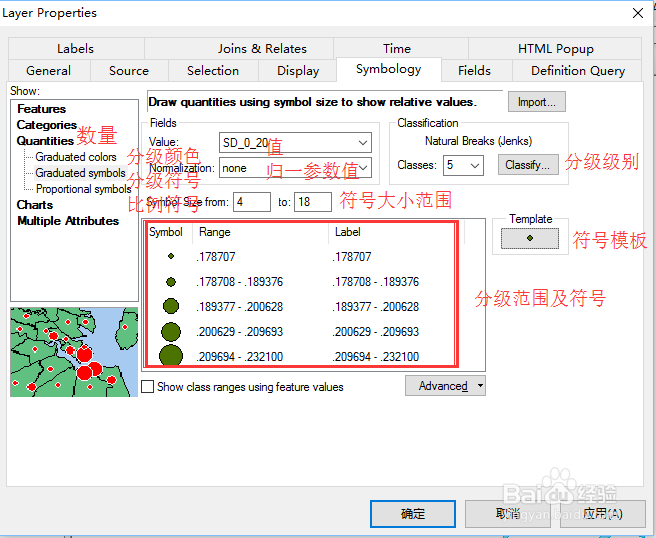Open the Advanced options dropdown
This screenshot has width=656, height=538.
445,385
